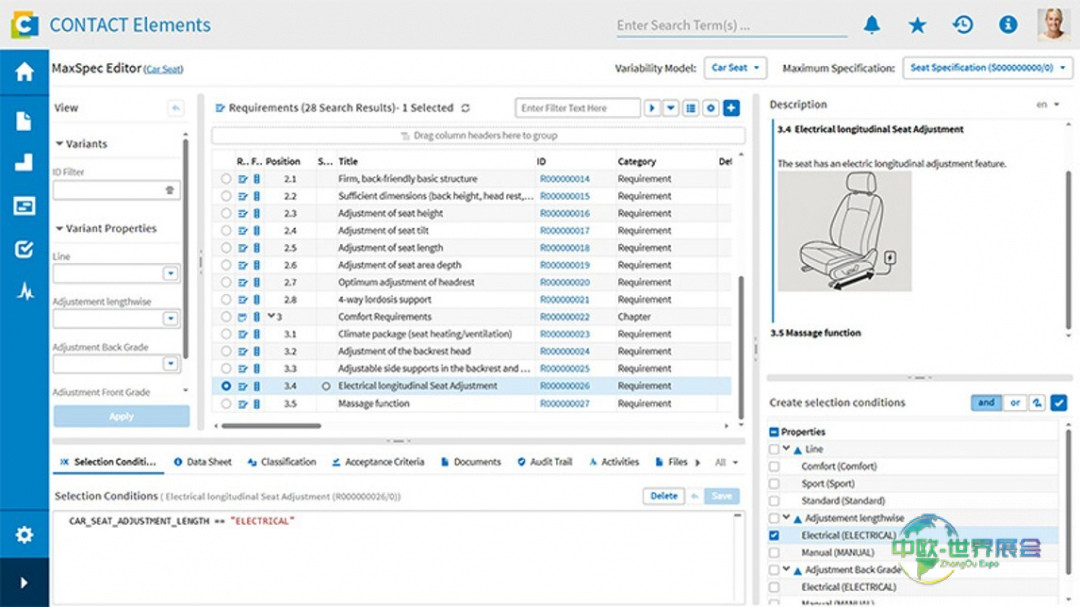1080x607 pixels.
Task: Collapse the Variant Properties section
Action: coord(60,229)
